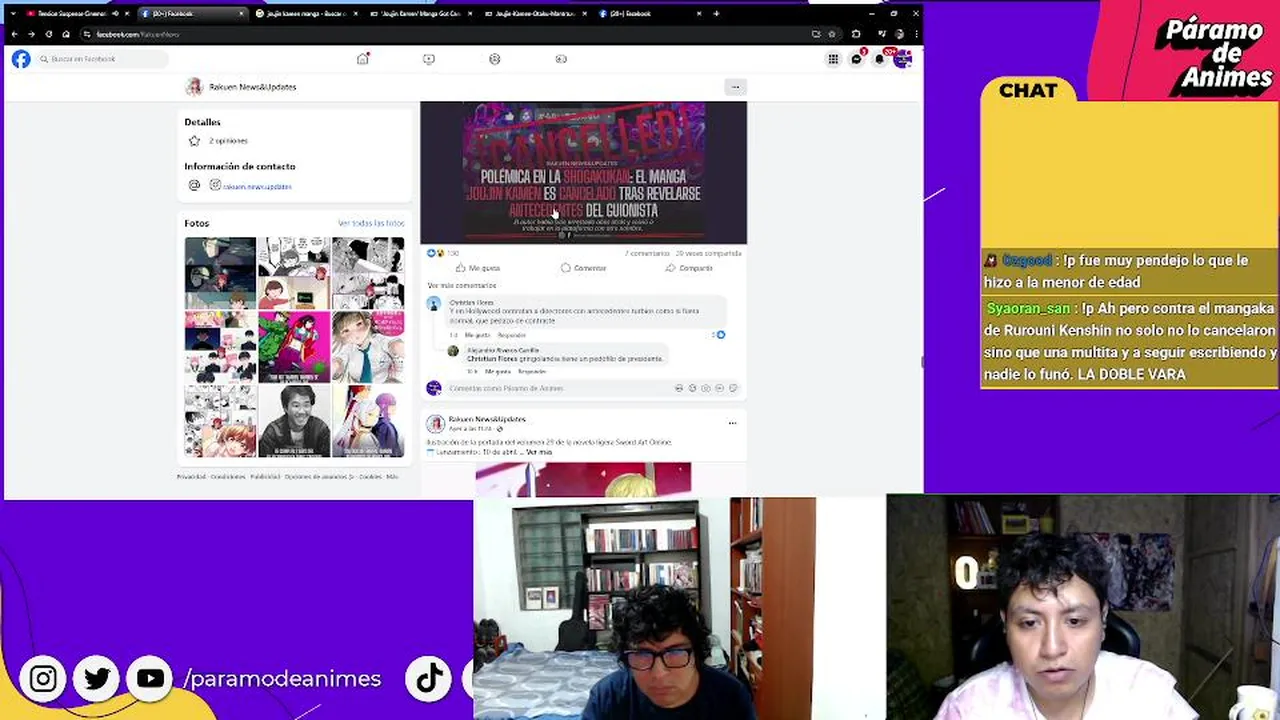
Task: Click the tab search dropdown arrow in the browser
Action: [12, 14]
